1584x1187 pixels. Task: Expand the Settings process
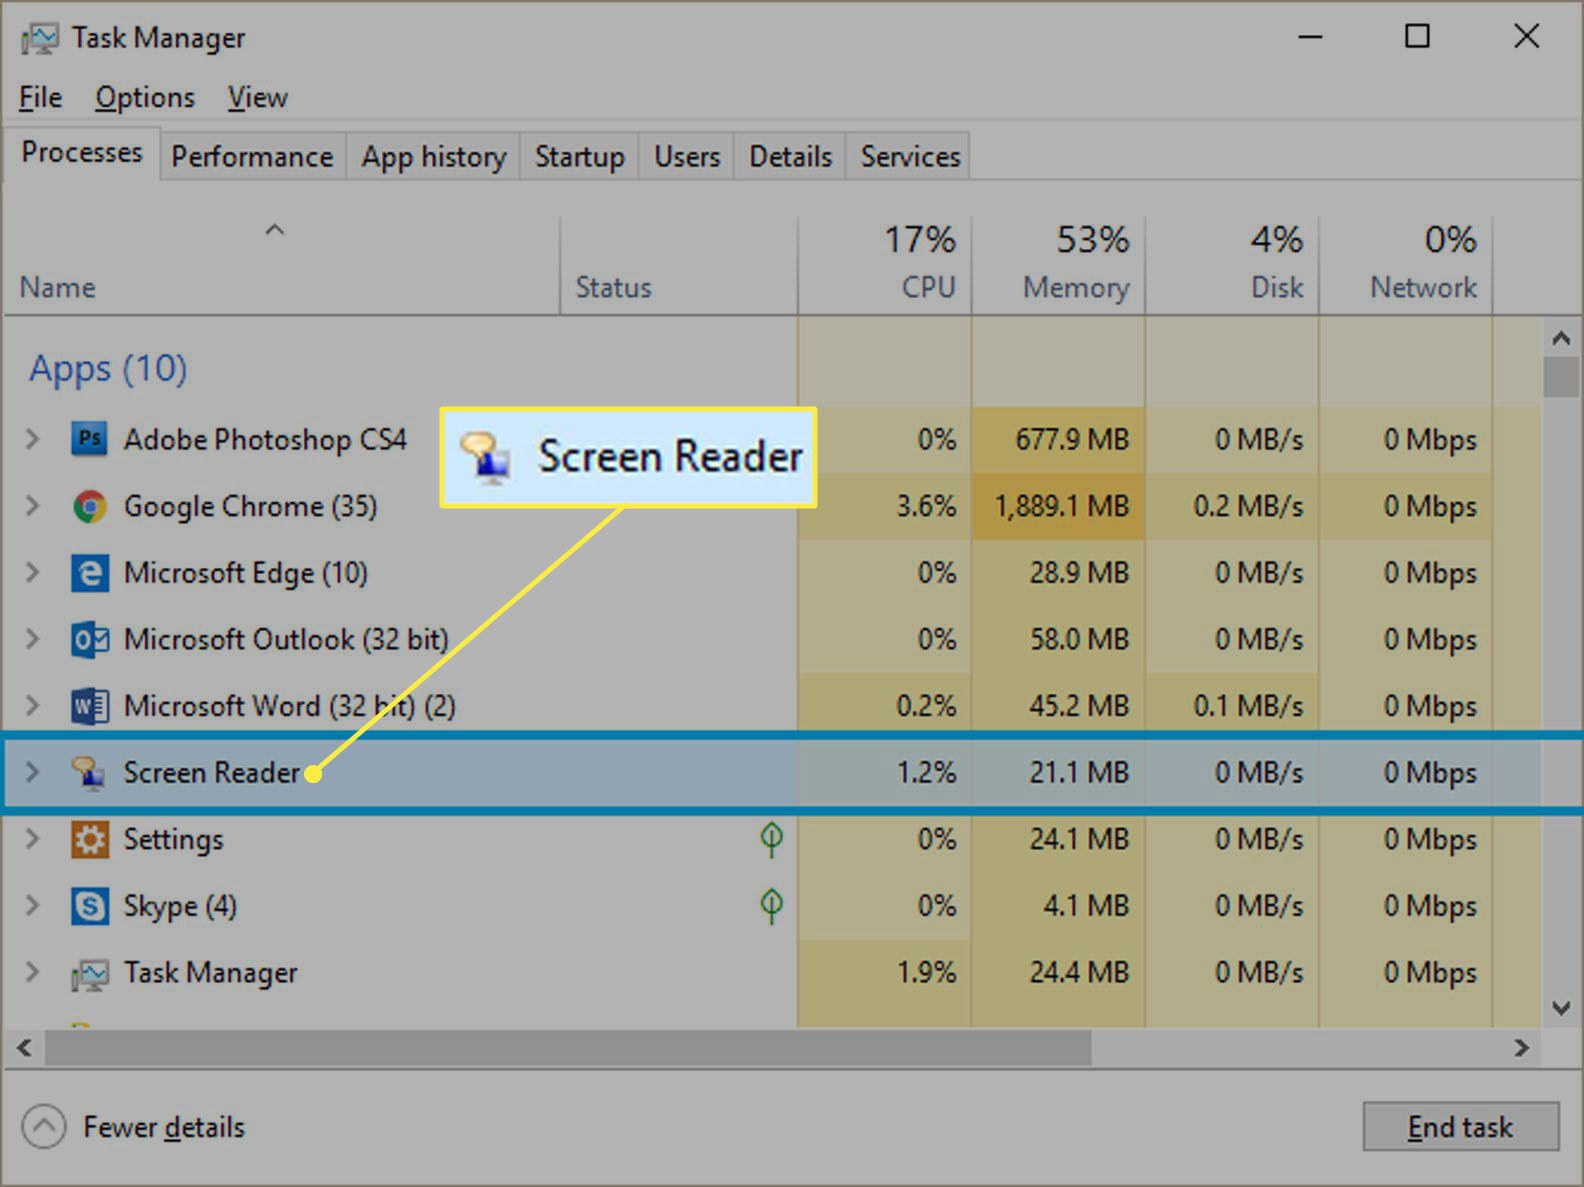(x=32, y=839)
